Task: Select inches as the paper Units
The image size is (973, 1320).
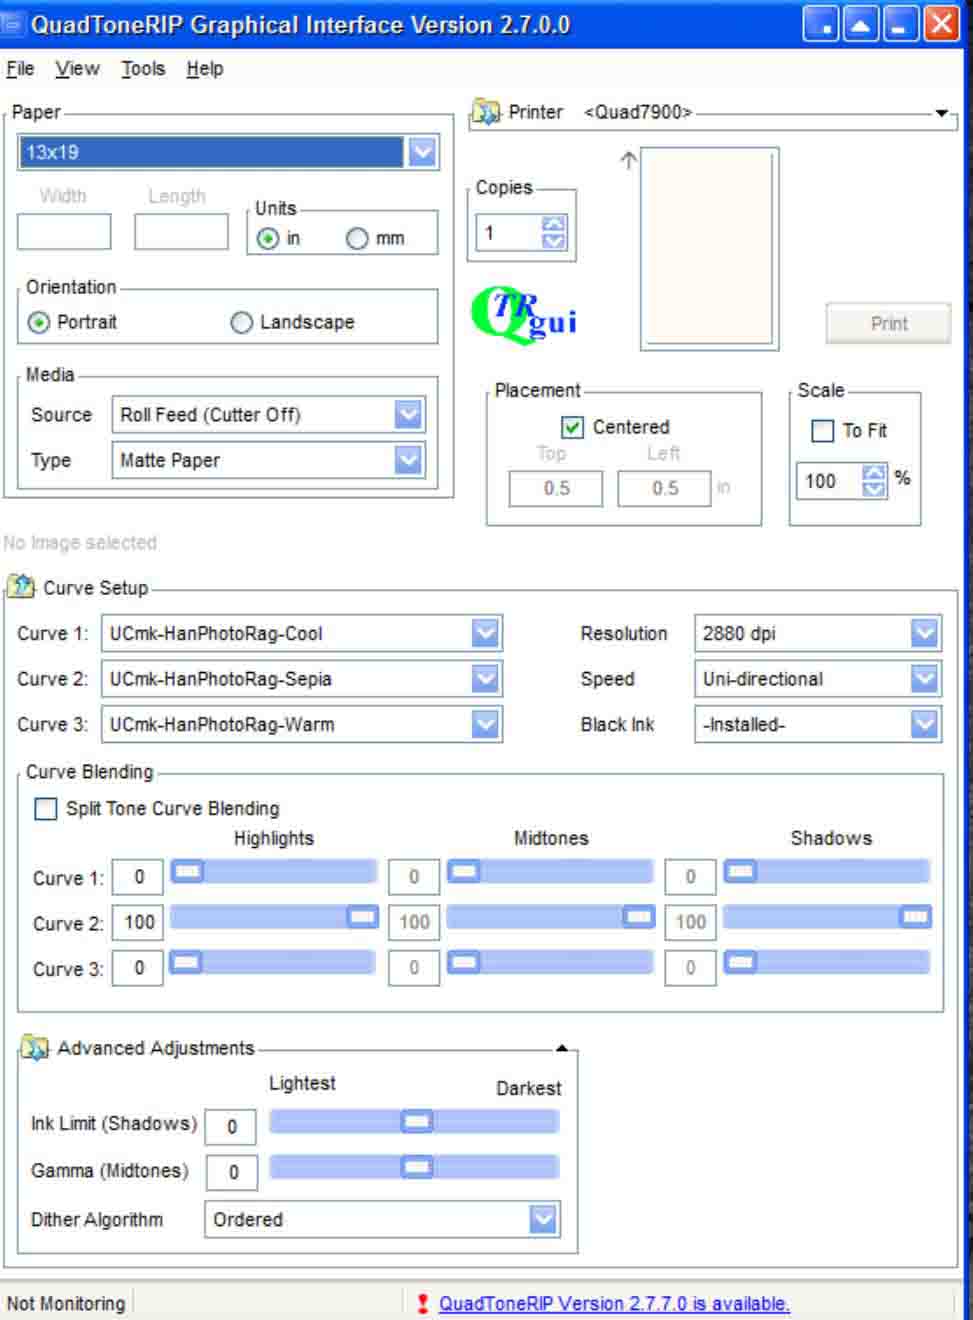Action: pos(268,239)
